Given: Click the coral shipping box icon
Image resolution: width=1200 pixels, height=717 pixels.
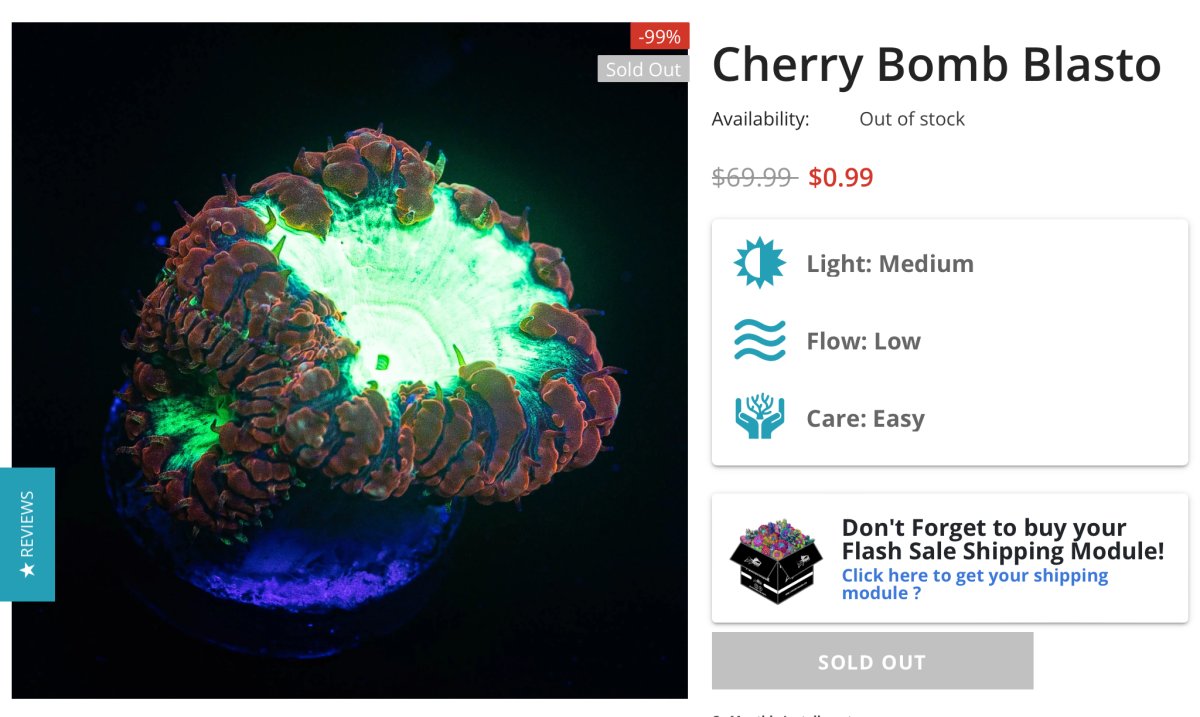Looking at the screenshot, I should tap(775, 559).
